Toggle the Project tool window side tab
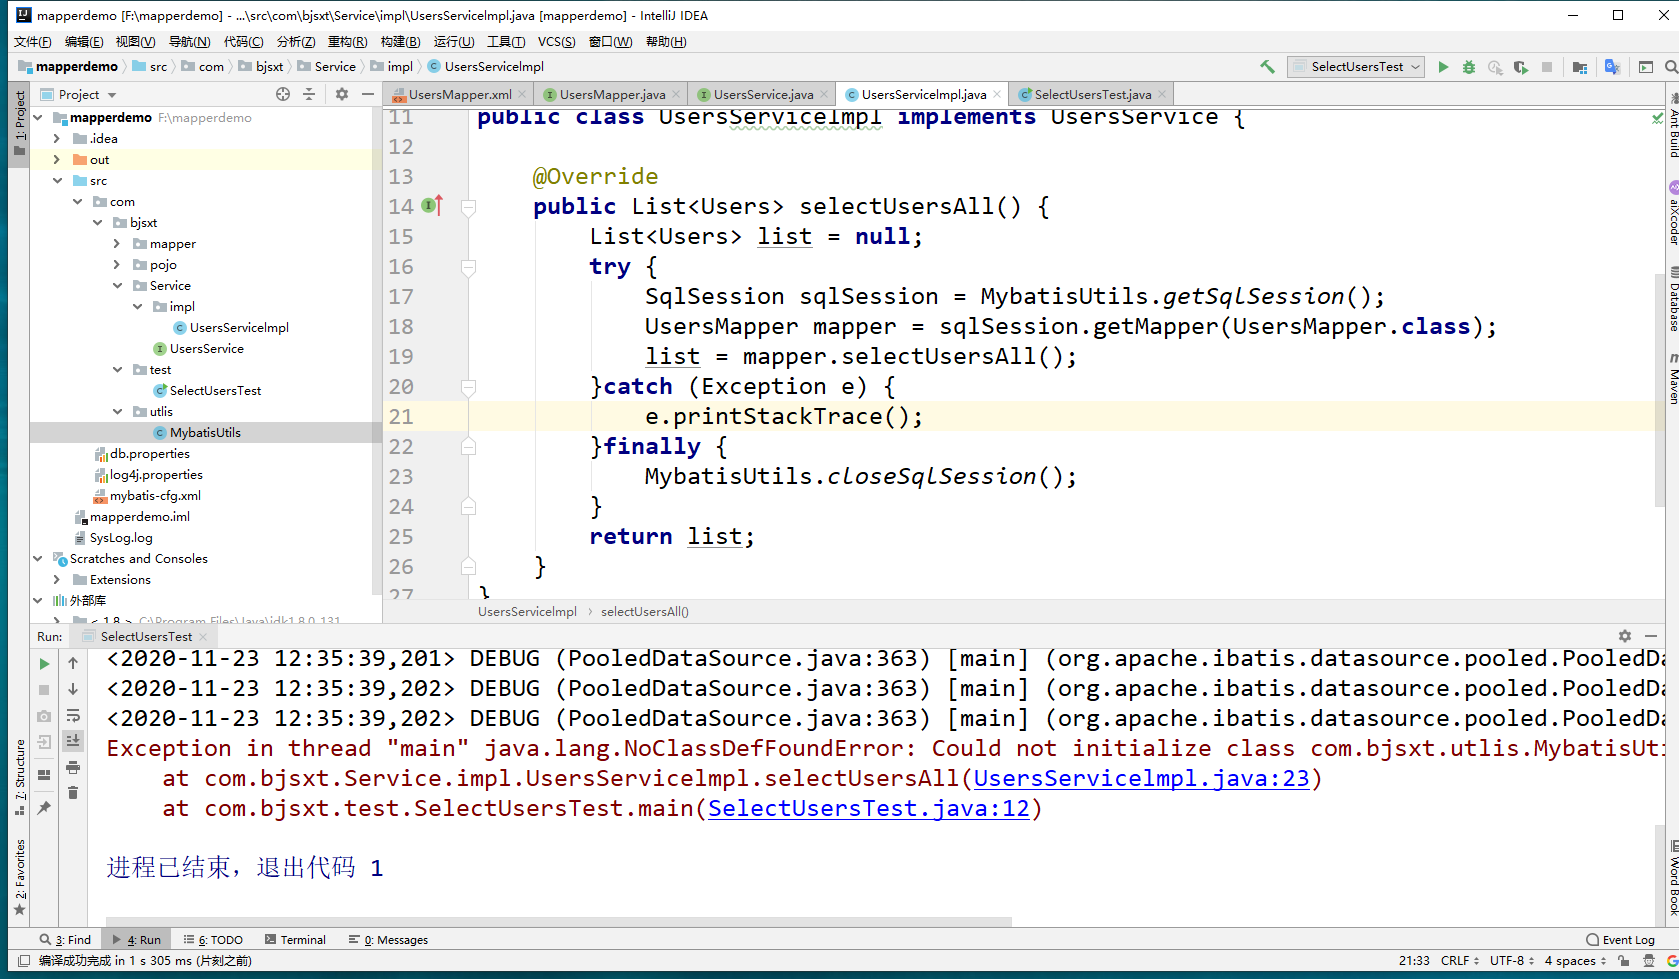 (19, 124)
